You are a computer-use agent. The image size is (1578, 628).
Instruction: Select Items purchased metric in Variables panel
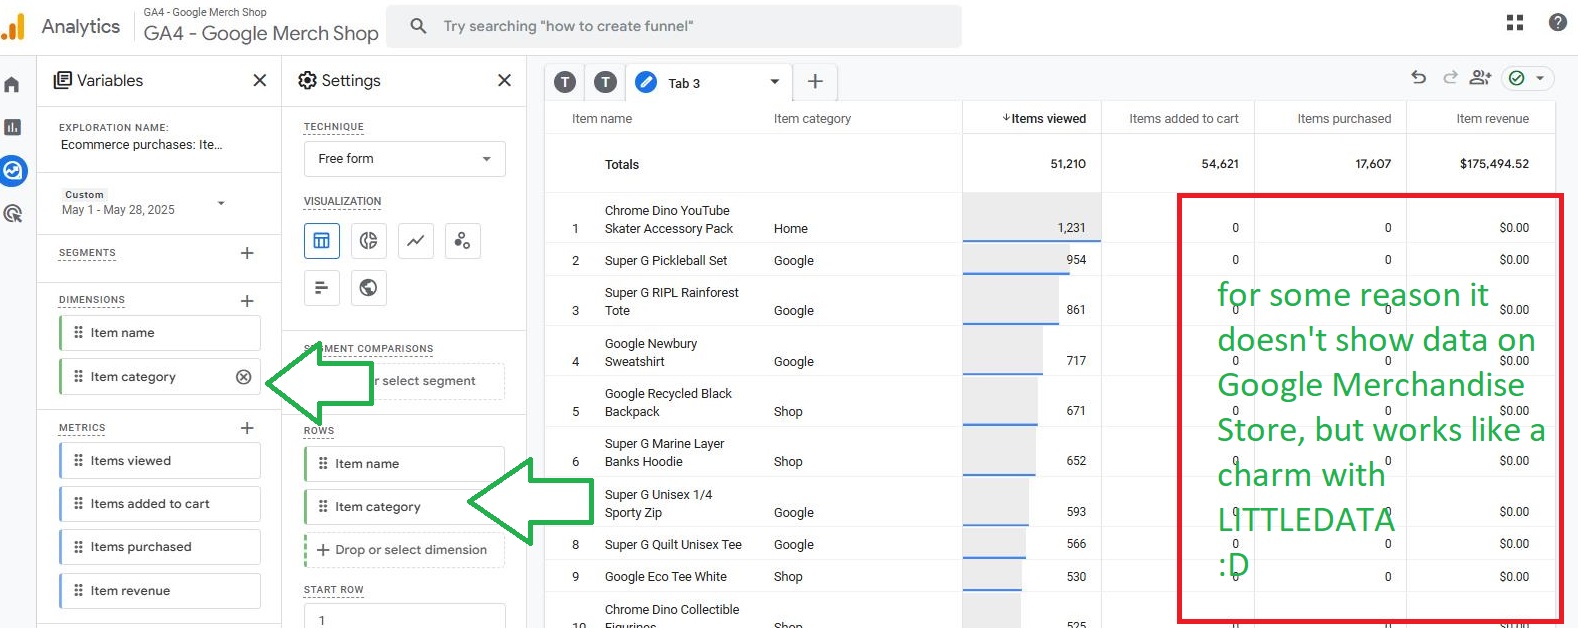(x=160, y=547)
